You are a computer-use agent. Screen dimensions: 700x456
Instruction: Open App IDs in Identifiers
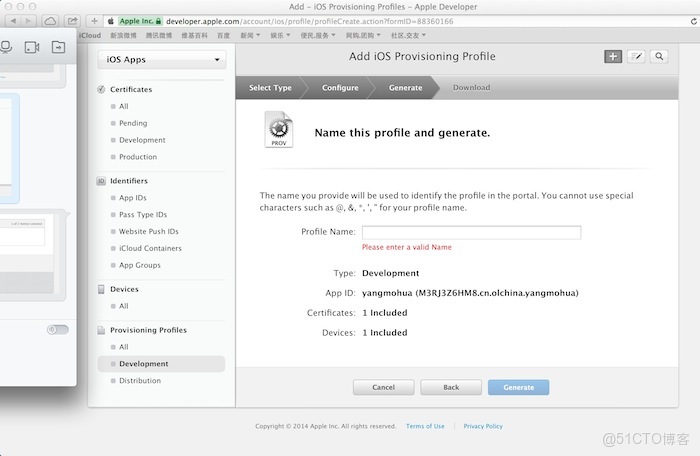[x=133, y=198]
